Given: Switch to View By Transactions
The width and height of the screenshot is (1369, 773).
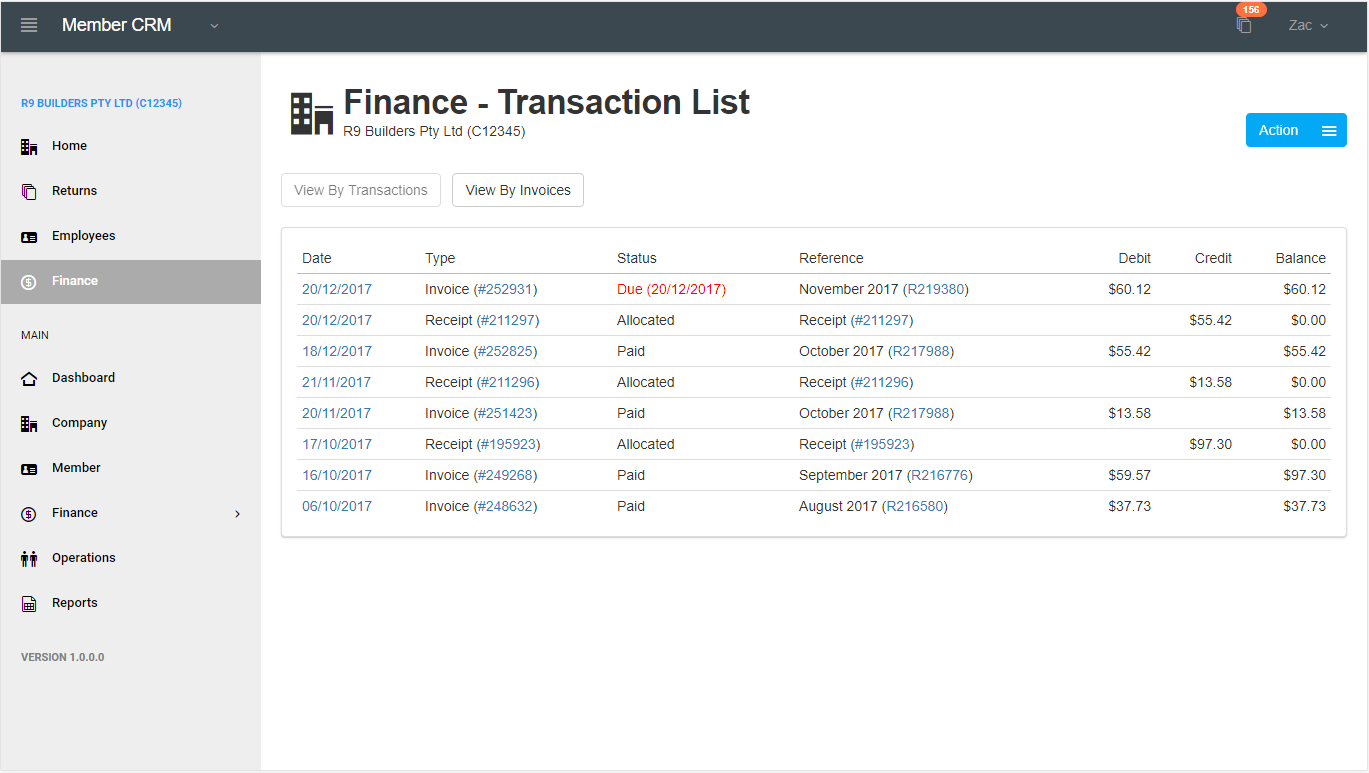Looking at the screenshot, I should coord(361,190).
